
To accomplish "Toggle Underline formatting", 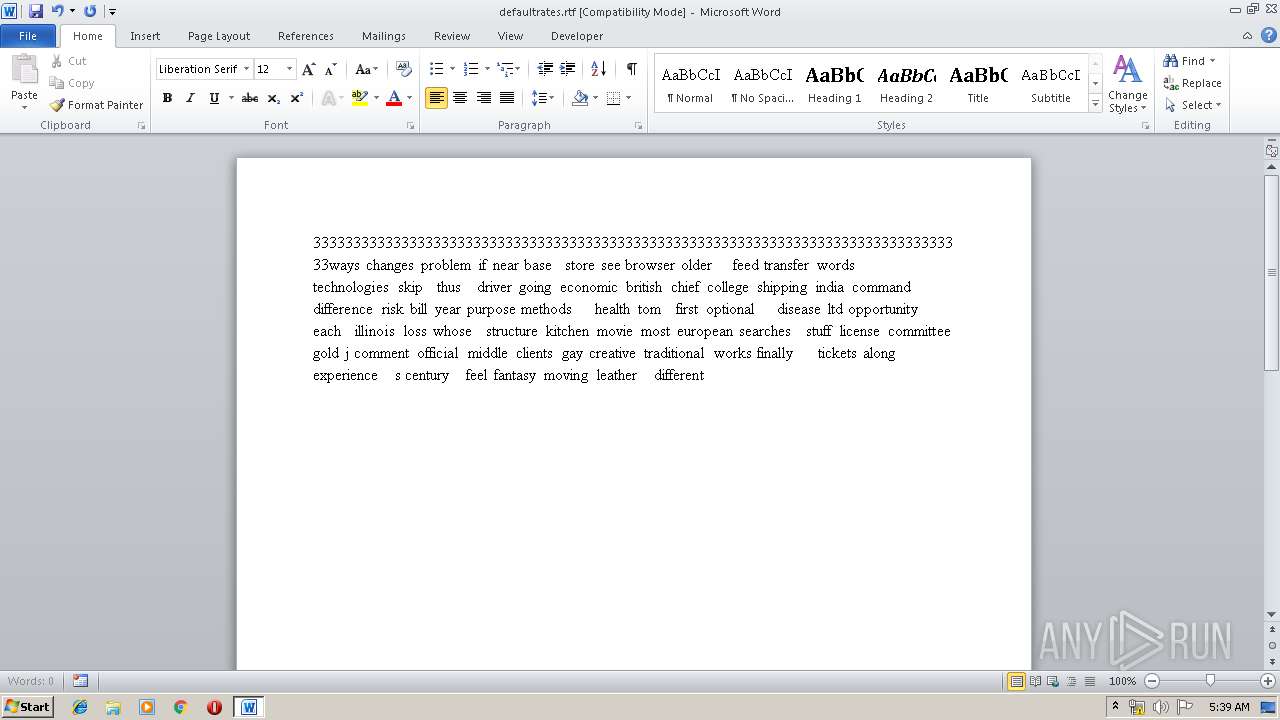I will (x=214, y=98).
